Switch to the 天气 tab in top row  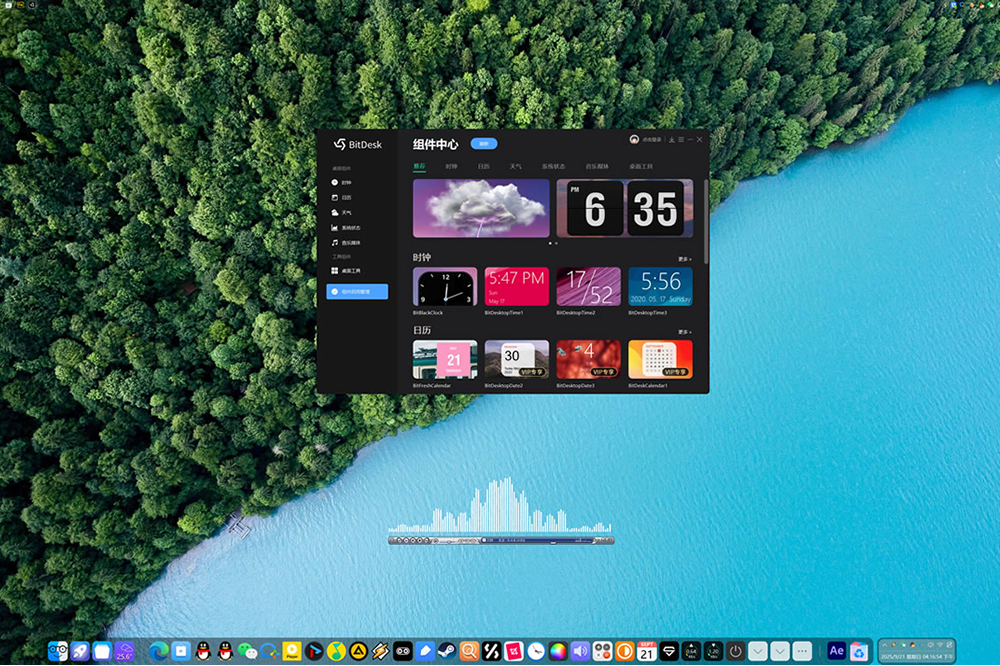click(x=515, y=166)
